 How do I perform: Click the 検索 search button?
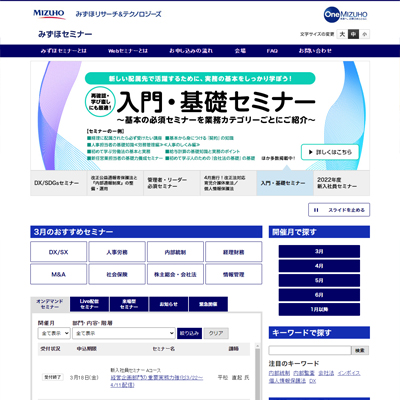(360, 350)
